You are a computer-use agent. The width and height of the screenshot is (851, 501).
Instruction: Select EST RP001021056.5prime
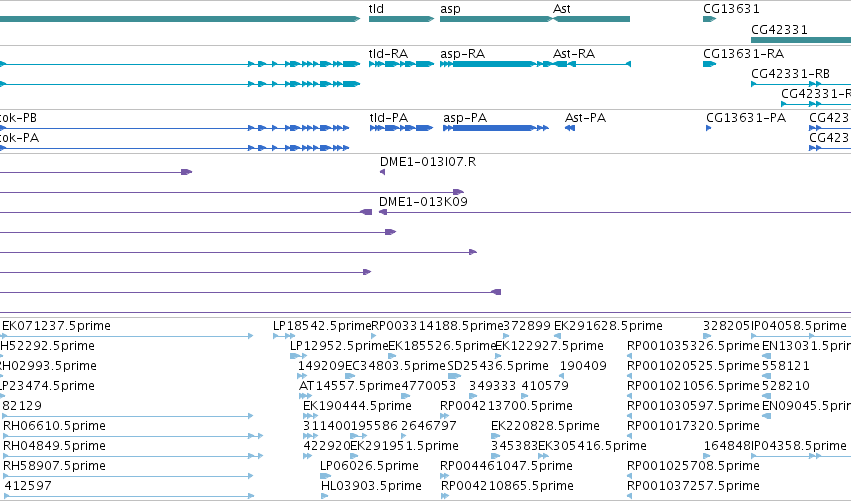pyautogui.click(x=693, y=386)
